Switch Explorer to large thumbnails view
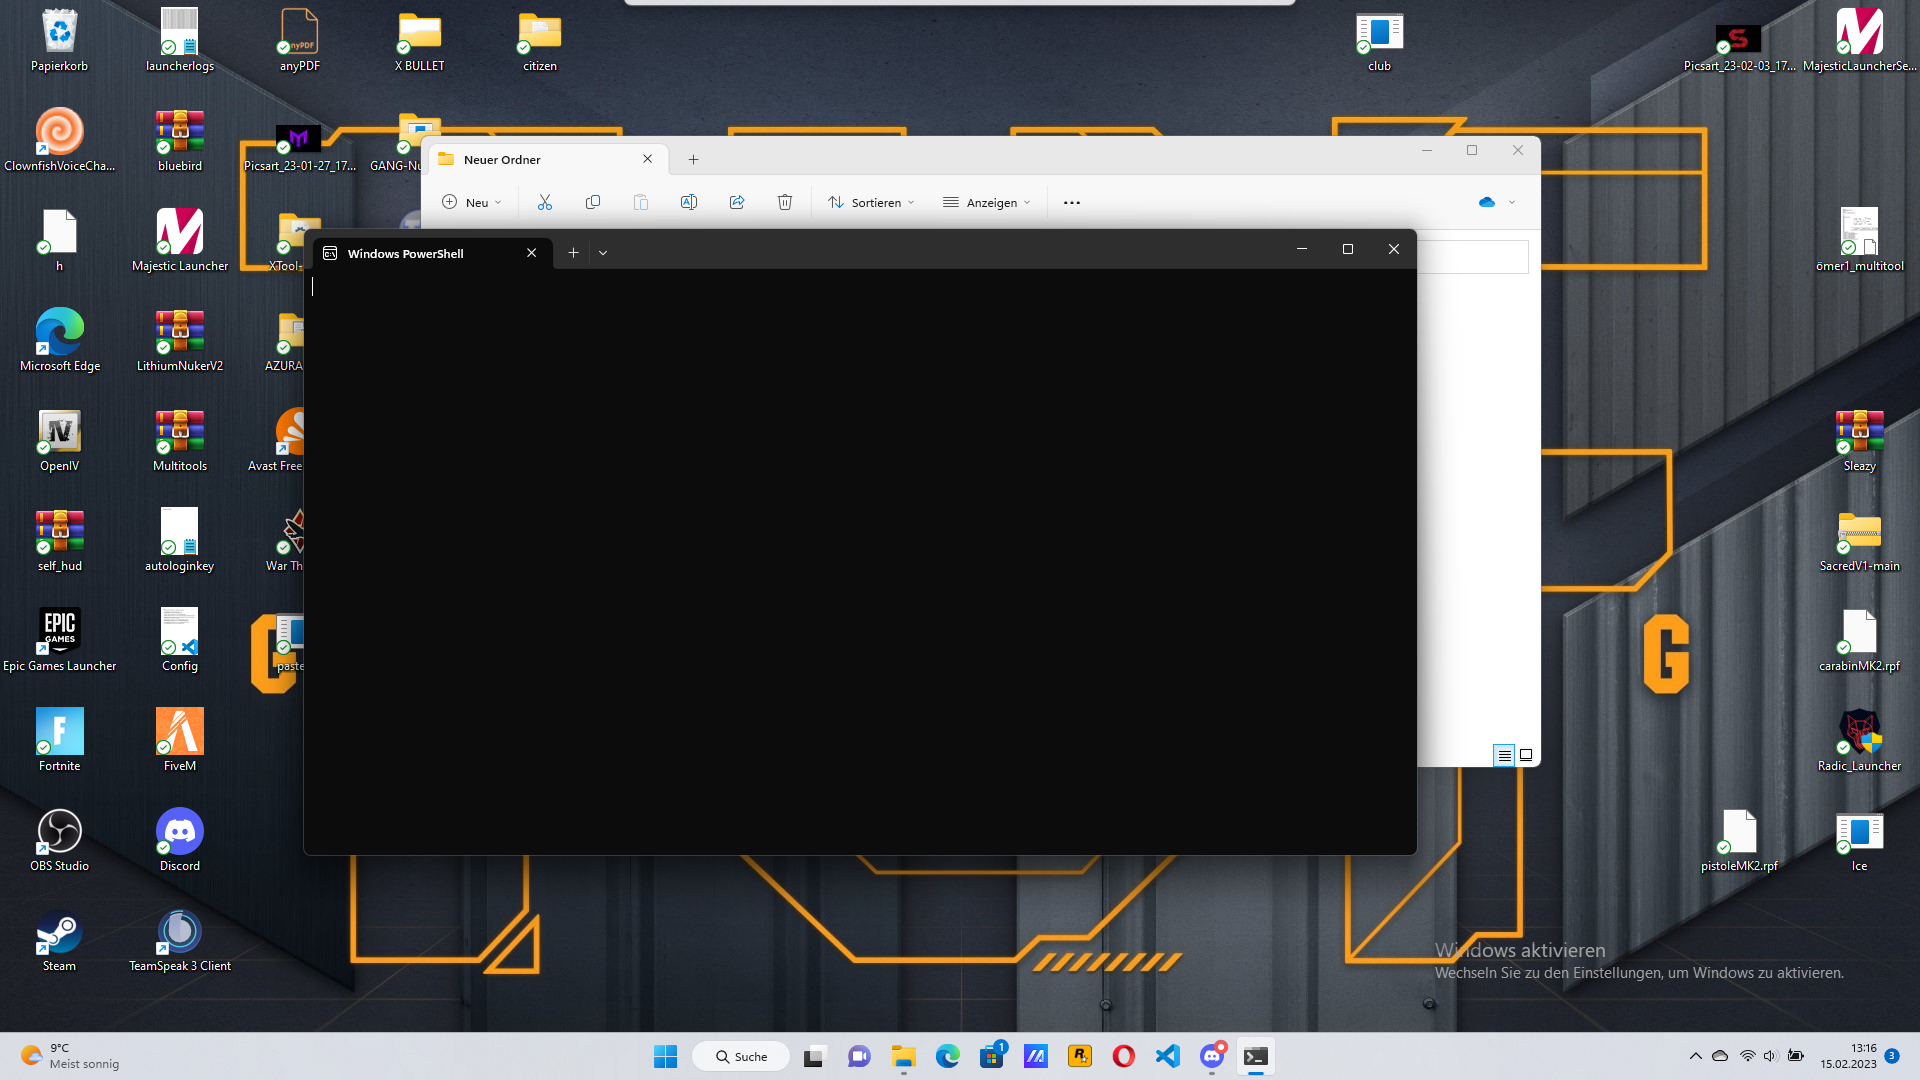This screenshot has width=1920, height=1080. point(1526,755)
